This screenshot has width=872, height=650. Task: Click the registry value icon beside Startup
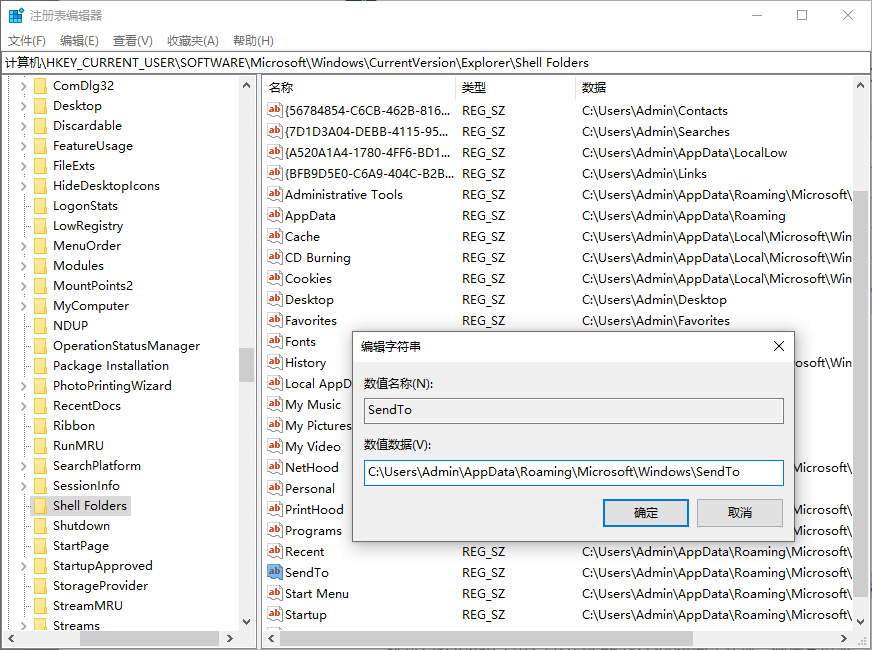click(x=275, y=615)
